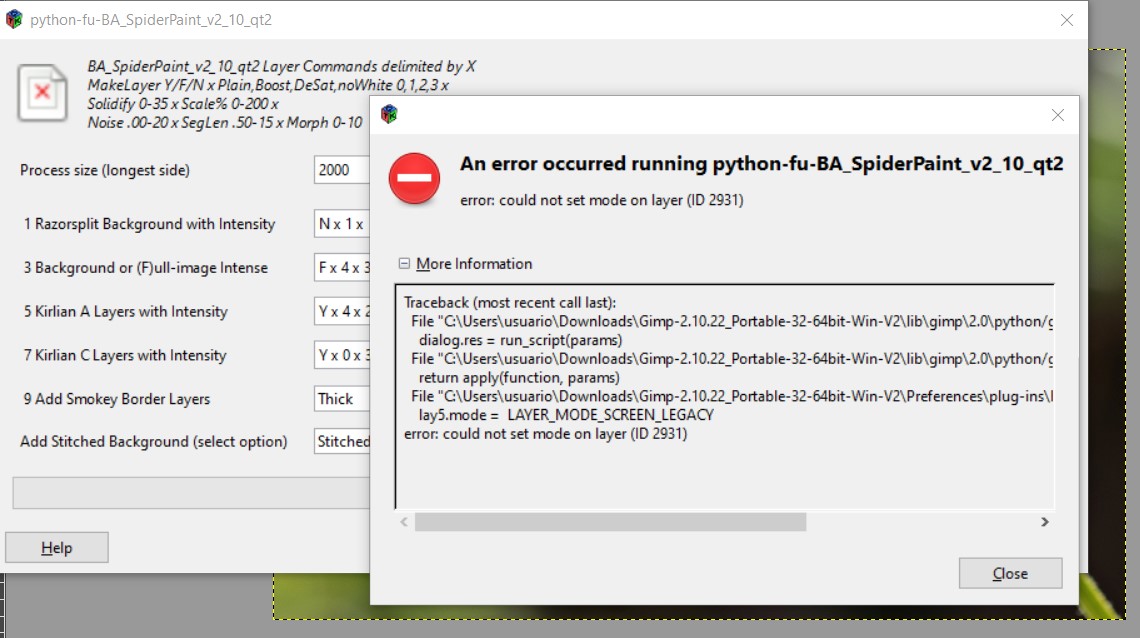Collapse the More Information expander
Screen dimensions: 1140x638
[404, 264]
